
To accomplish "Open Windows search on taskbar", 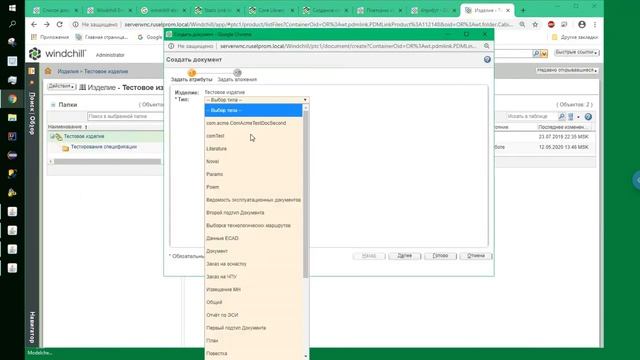I will [12, 24].
